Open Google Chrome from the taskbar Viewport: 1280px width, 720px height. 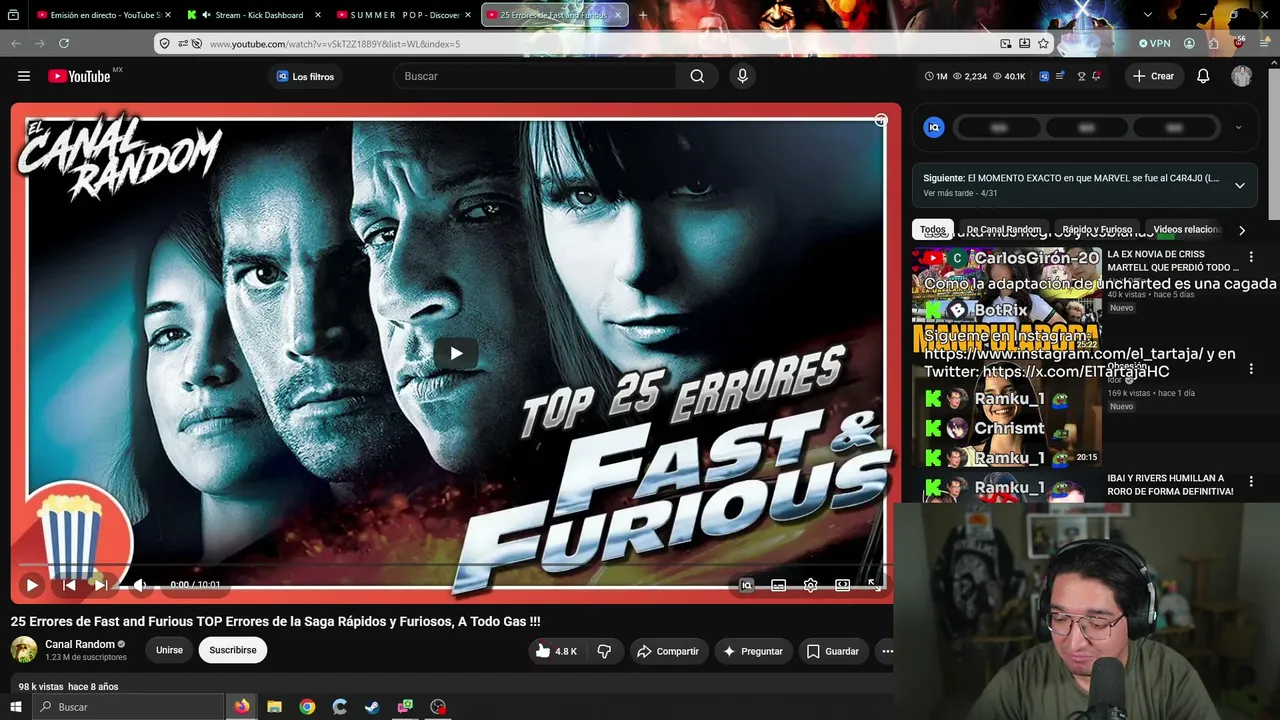tap(307, 707)
